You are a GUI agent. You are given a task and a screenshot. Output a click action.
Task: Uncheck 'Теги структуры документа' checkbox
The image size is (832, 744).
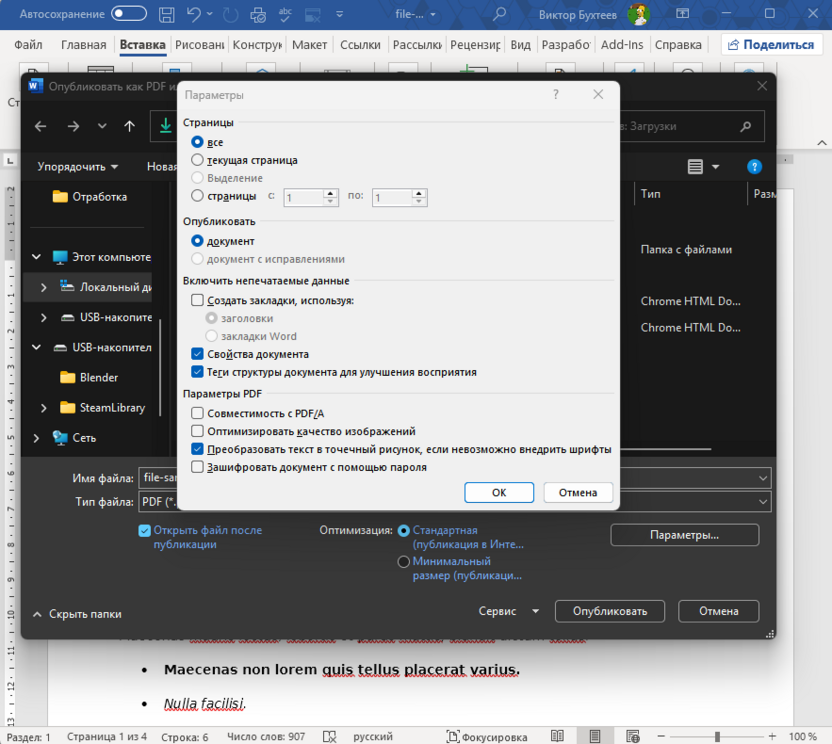(x=197, y=372)
